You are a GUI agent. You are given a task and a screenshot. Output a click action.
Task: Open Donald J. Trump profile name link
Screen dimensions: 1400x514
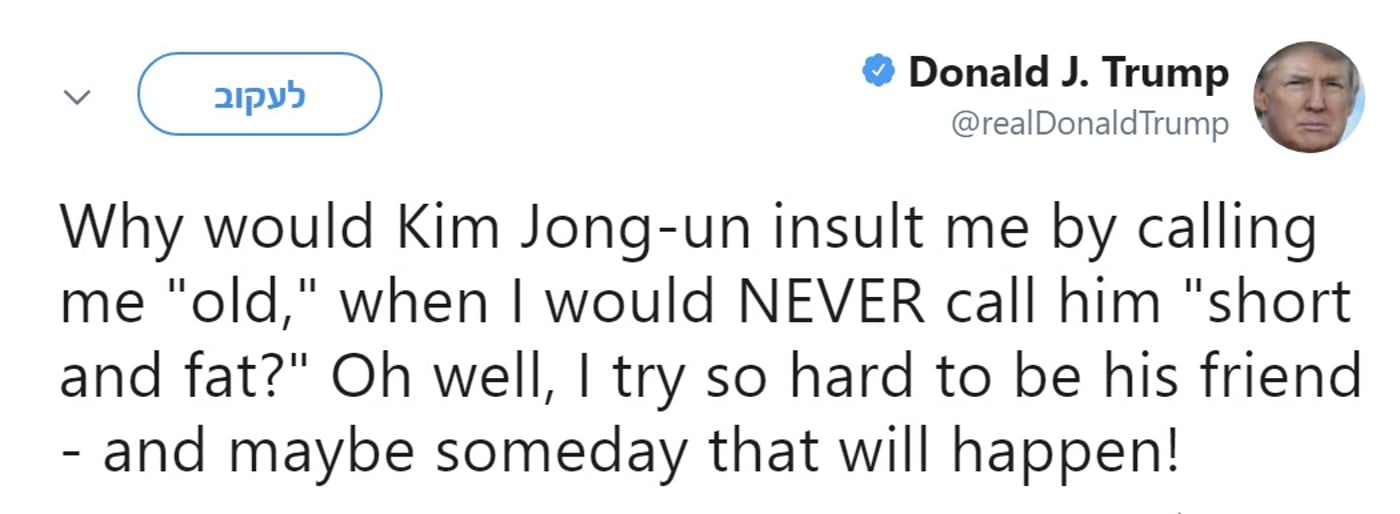click(x=1068, y=73)
